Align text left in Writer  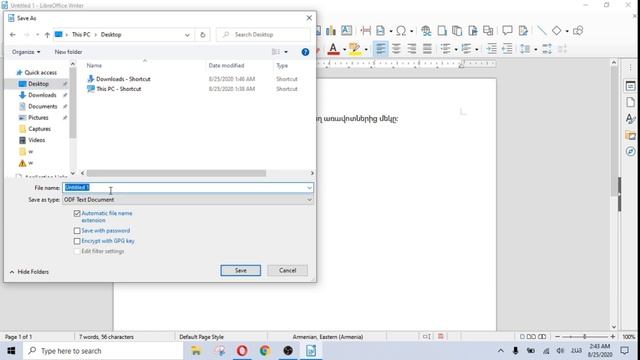point(380,49)
